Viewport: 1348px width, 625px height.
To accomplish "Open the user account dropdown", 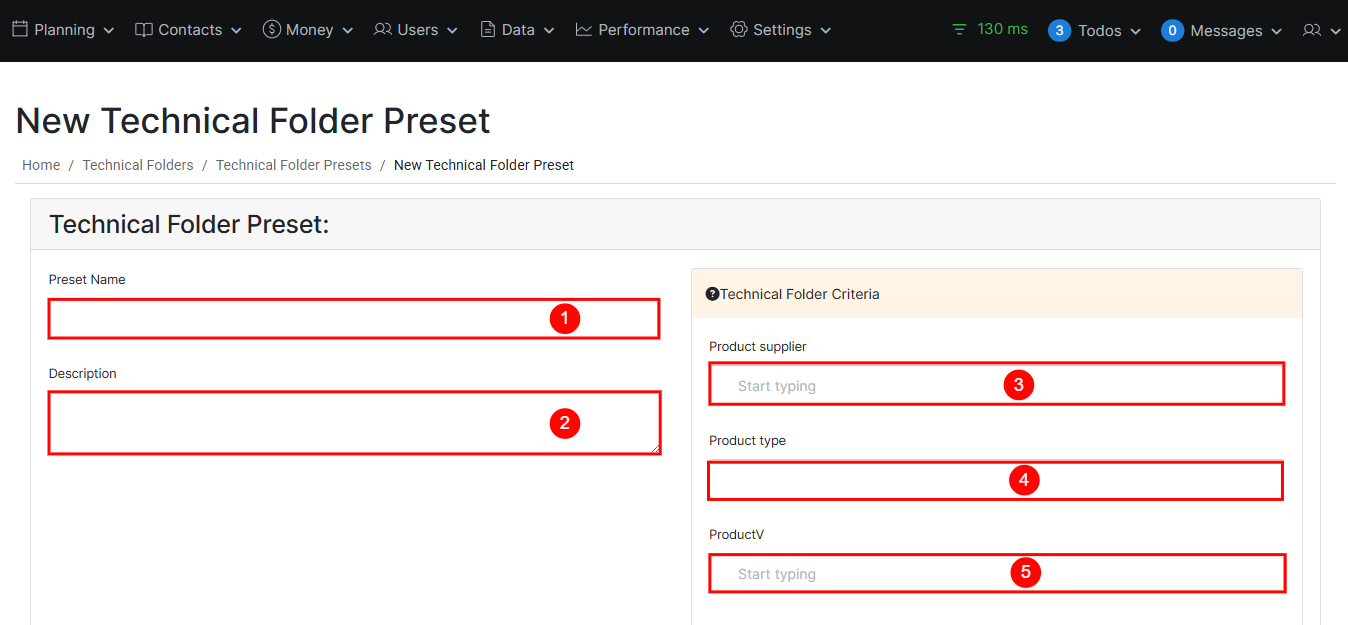I will click(x=1322, y=31).
